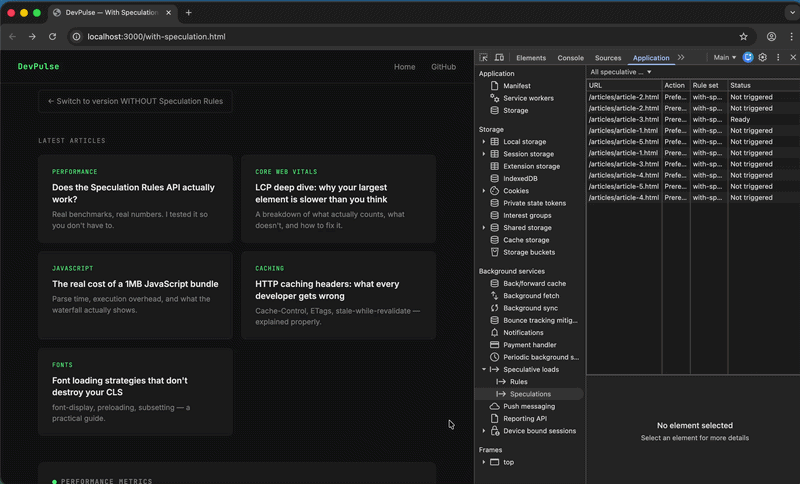Reload the page with the refresh button

[x=53, y=37]
